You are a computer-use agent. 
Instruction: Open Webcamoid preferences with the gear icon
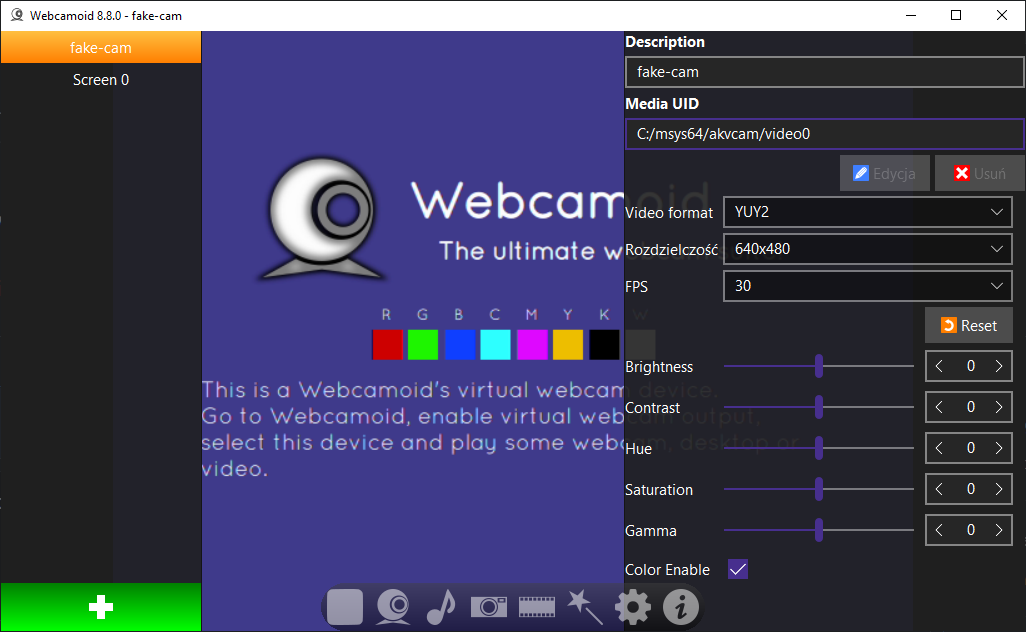click(x=632, y=607)
